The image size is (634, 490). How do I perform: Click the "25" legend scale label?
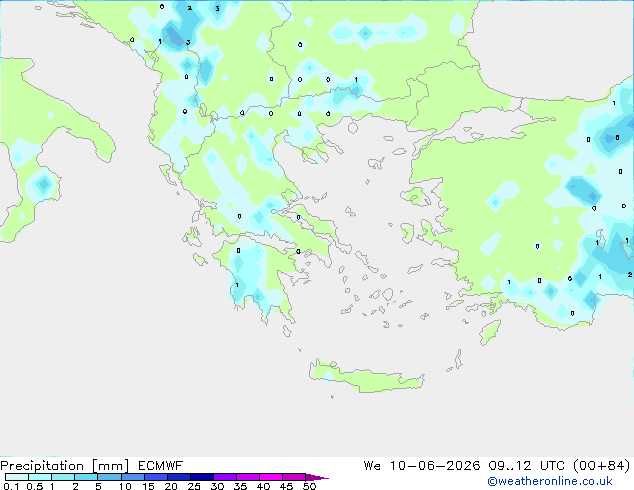(x=194, y=486)
